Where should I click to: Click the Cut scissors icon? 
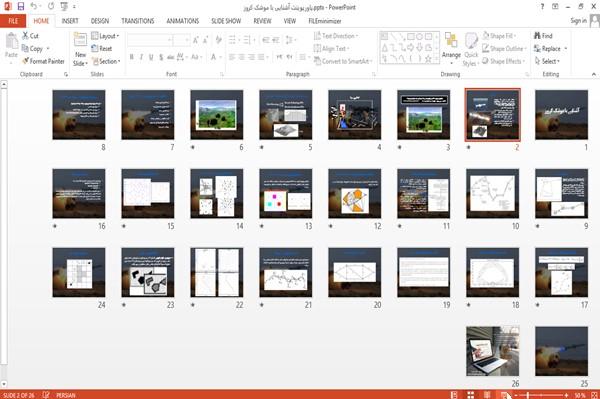point(26,36)
